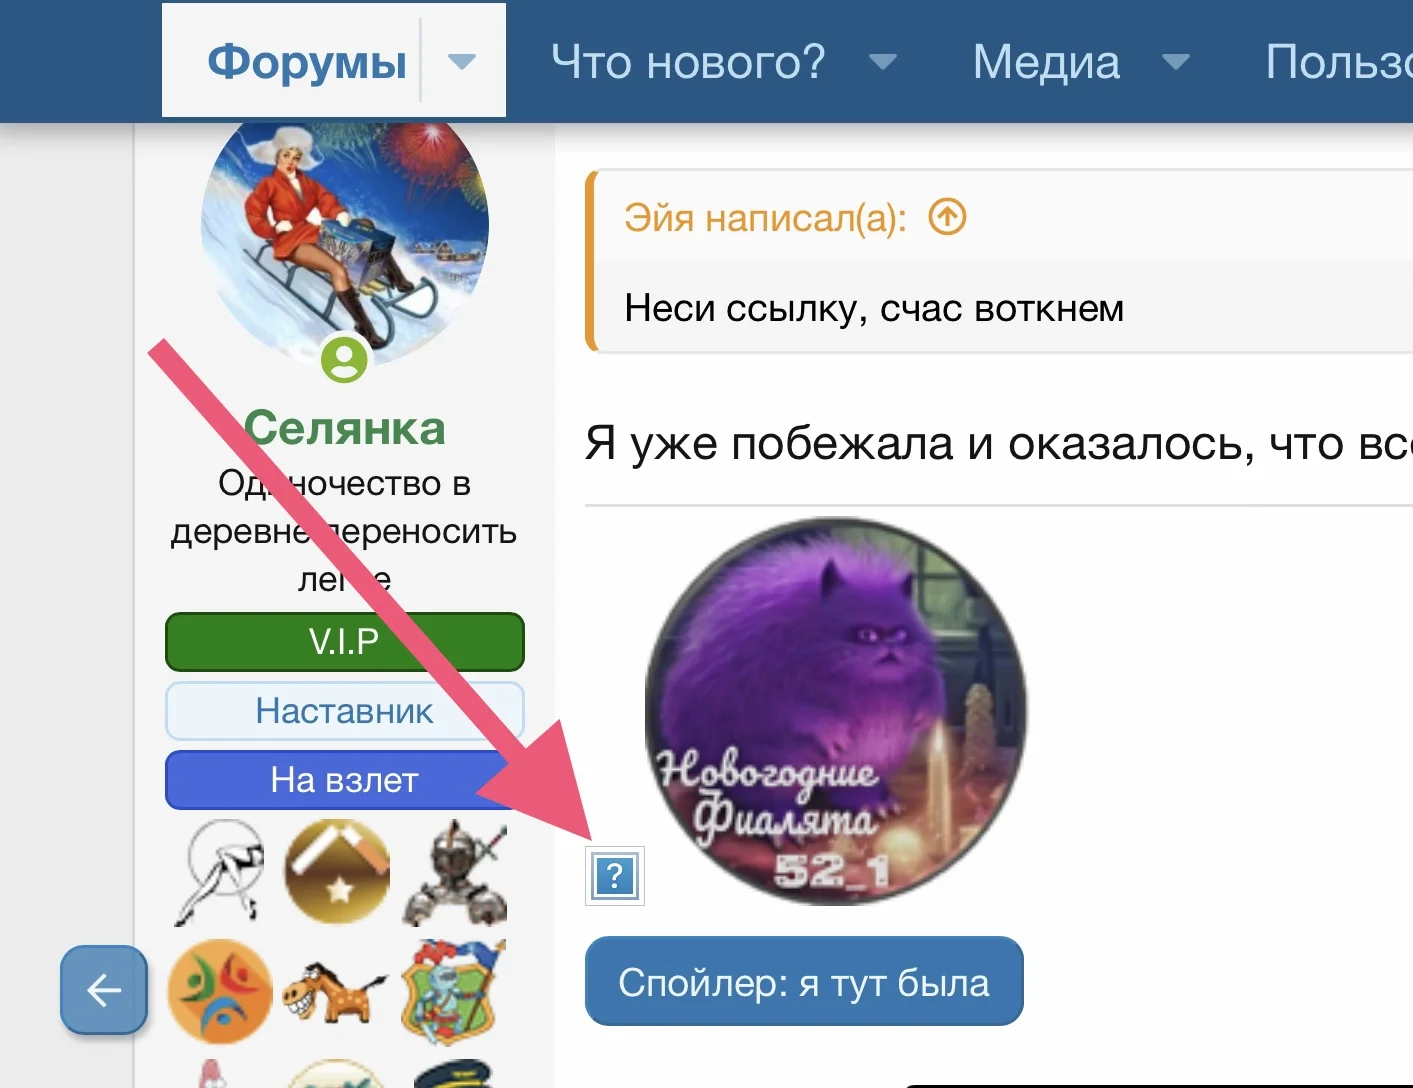Open the Медиа menu item

pyautogui.click(x=1046, y=62)
